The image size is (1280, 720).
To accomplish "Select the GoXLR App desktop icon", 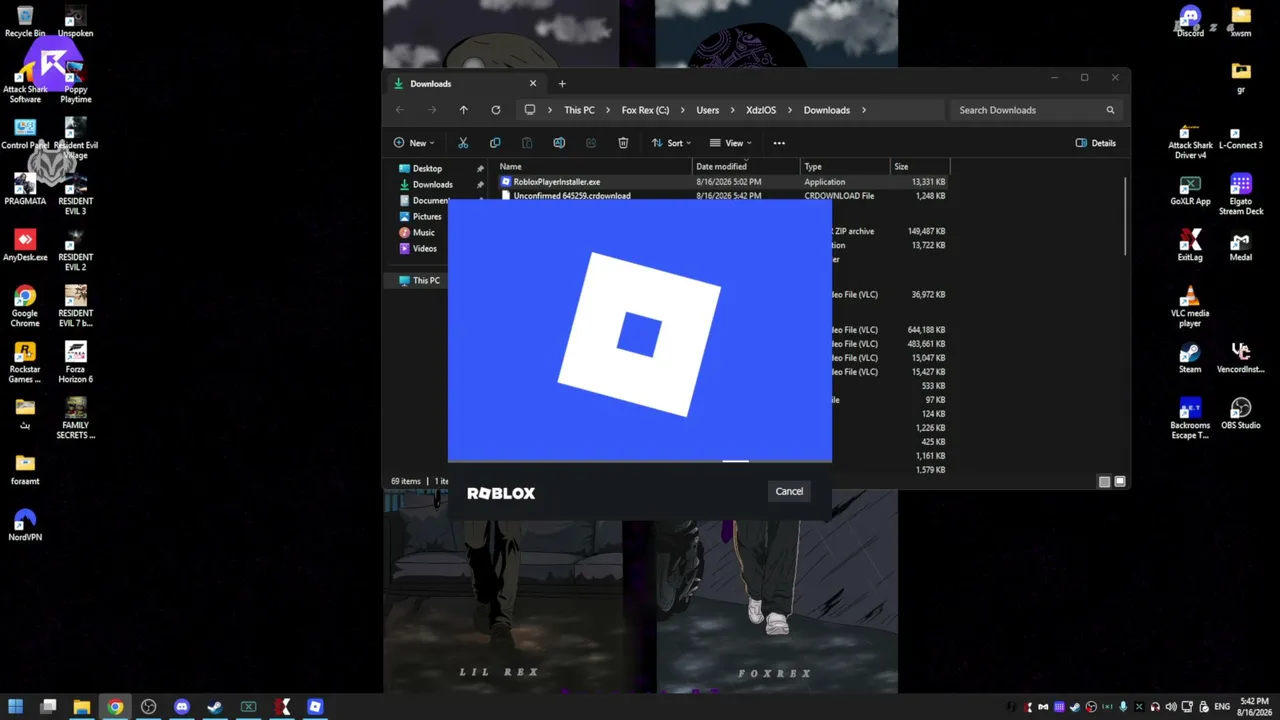I will tap(1190, 190).
